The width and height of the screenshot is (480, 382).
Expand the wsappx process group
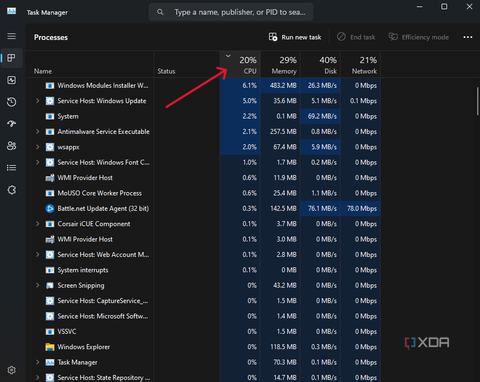point(37,147)
